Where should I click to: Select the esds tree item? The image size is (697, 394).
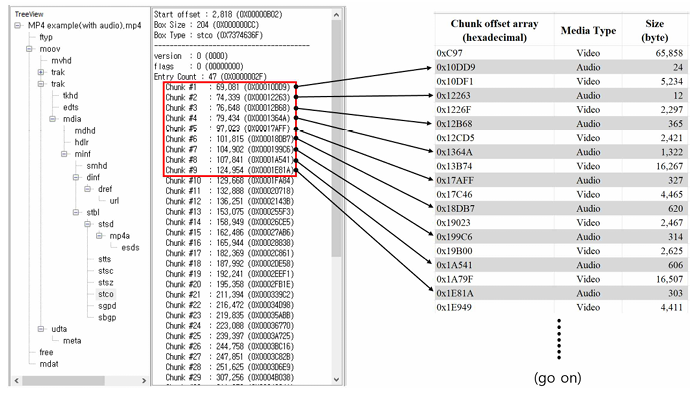click(130, 248)
